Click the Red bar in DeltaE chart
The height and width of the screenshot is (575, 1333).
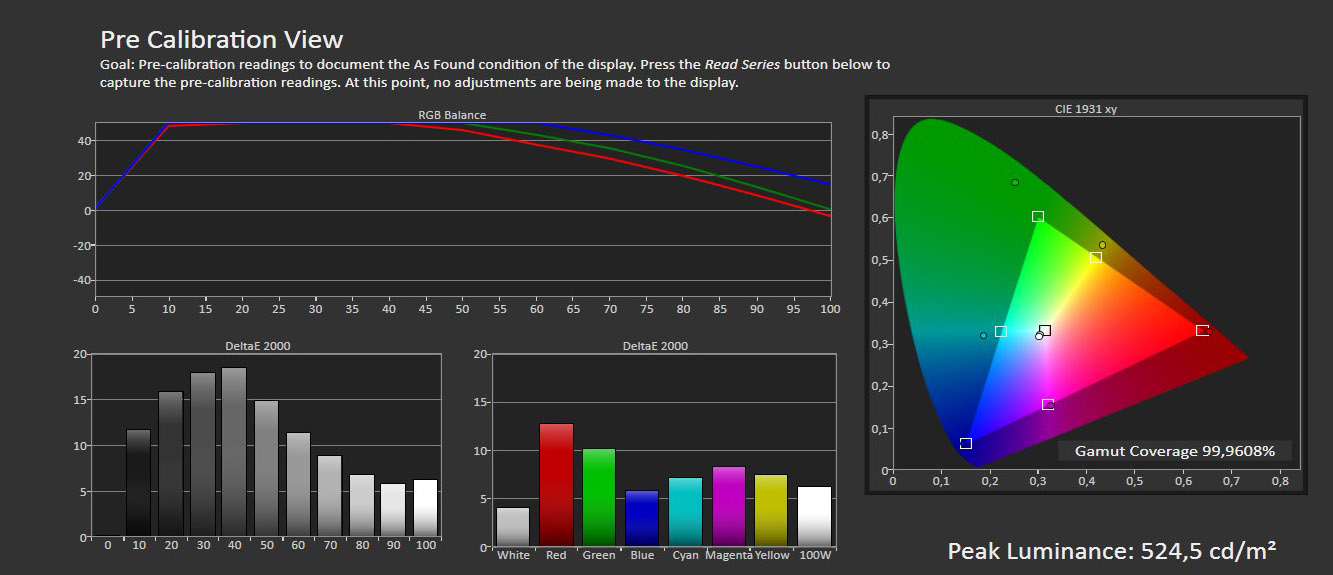click(556, 485)
